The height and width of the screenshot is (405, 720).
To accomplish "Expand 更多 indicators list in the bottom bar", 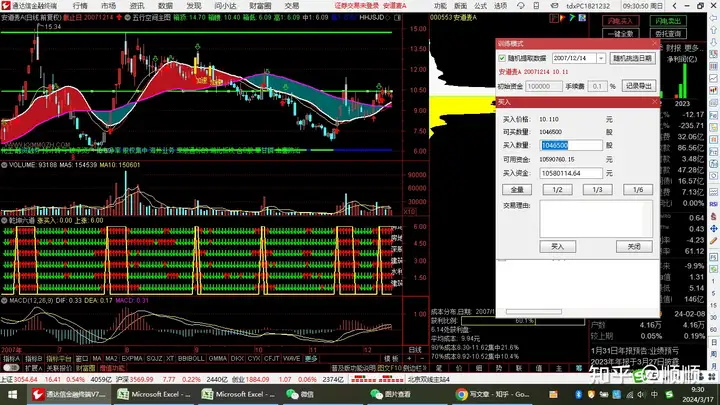I will (311, 359).
